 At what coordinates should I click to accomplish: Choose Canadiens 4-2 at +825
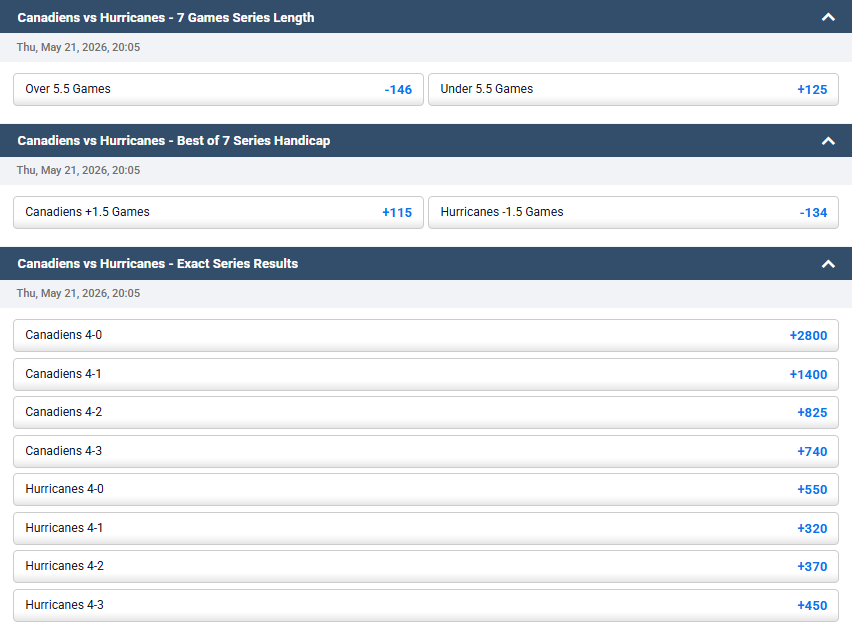click(425, 412)
